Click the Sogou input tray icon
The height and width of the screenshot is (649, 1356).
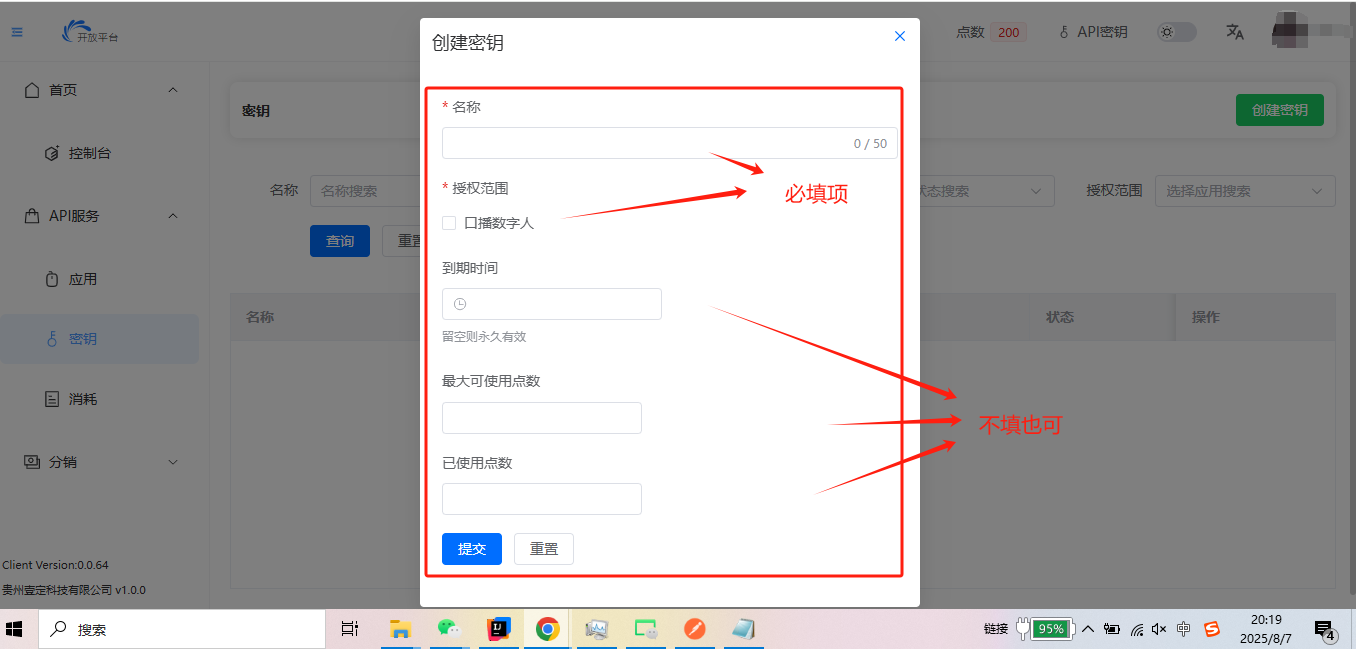pyautogui.click(x=1212, y=629)
